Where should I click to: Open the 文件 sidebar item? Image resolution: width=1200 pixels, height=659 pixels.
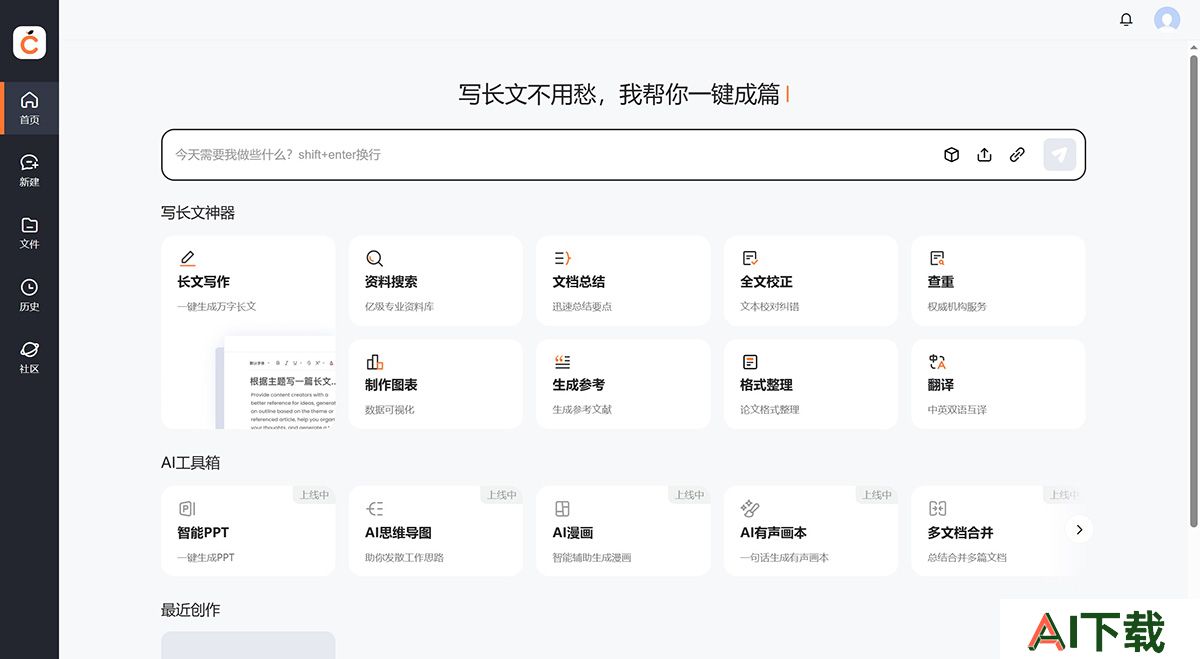pyautogui.click(x=29, y=233)
